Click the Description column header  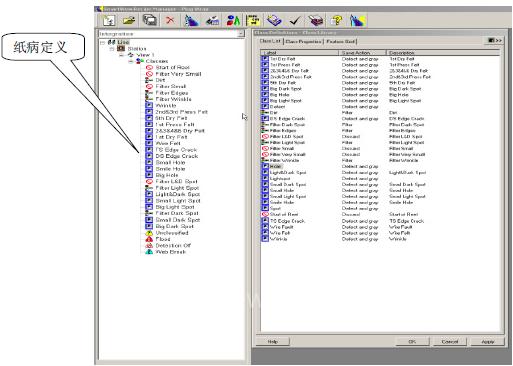coord(443,53)
